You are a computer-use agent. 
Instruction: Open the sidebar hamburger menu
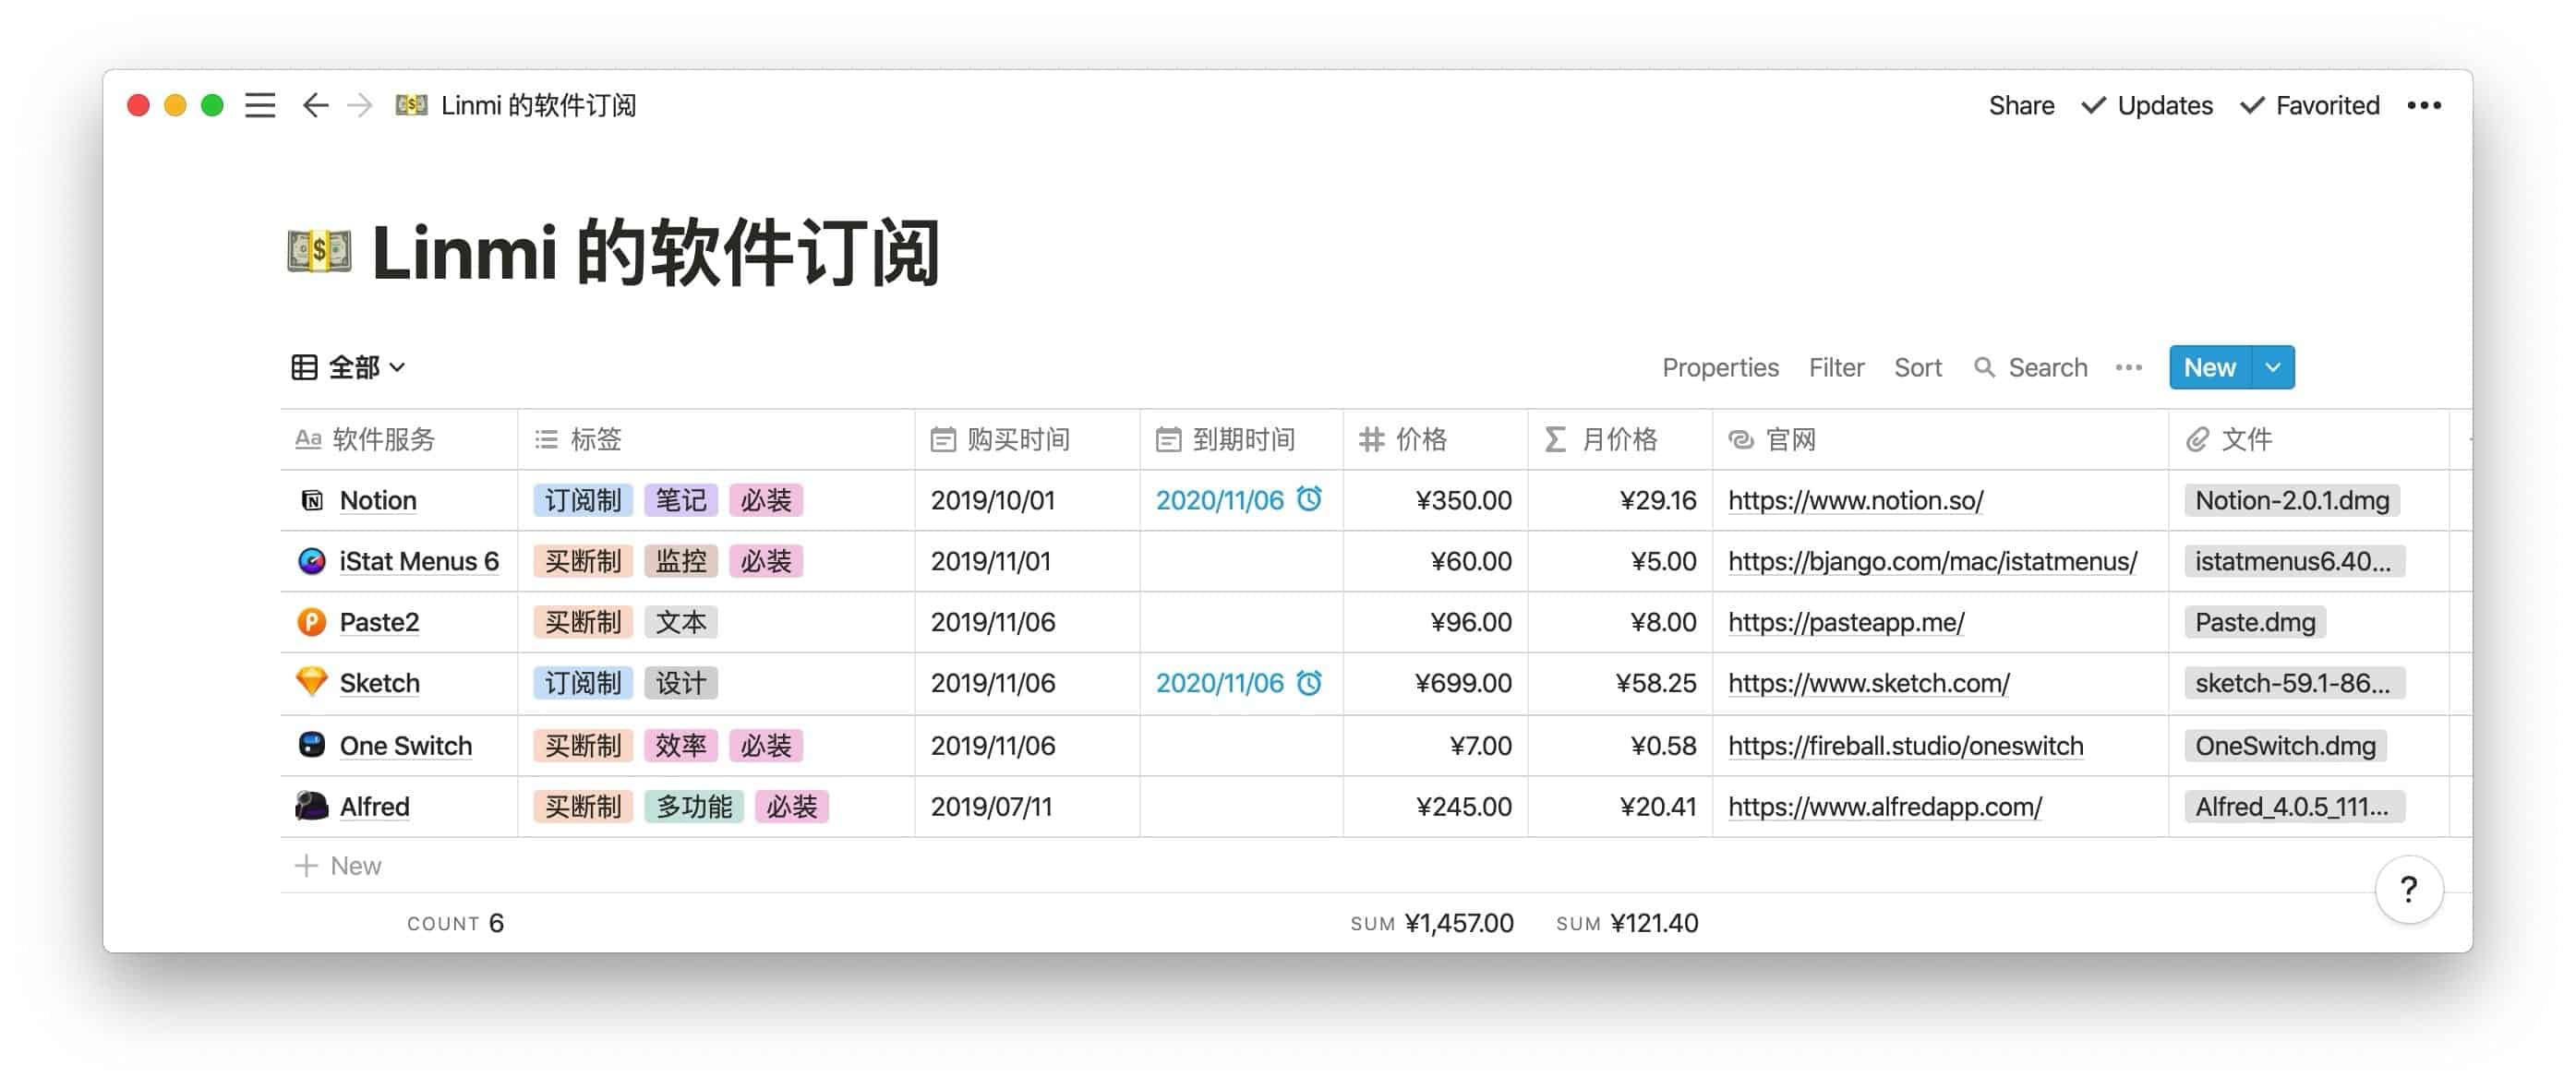(x=260, y=105)
